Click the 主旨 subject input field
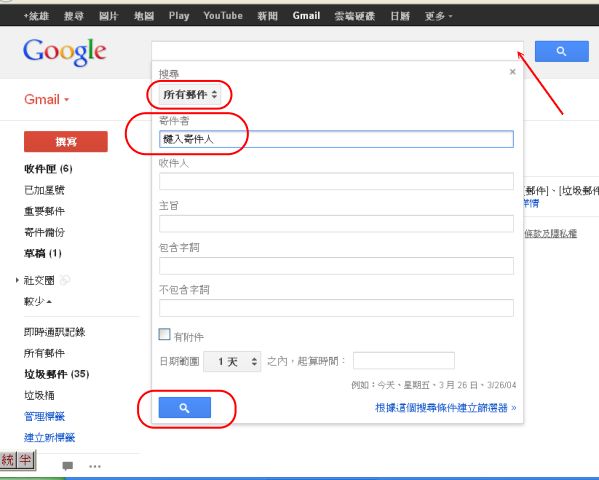Viewport: 599px width, 480px height. click(336, 223)
